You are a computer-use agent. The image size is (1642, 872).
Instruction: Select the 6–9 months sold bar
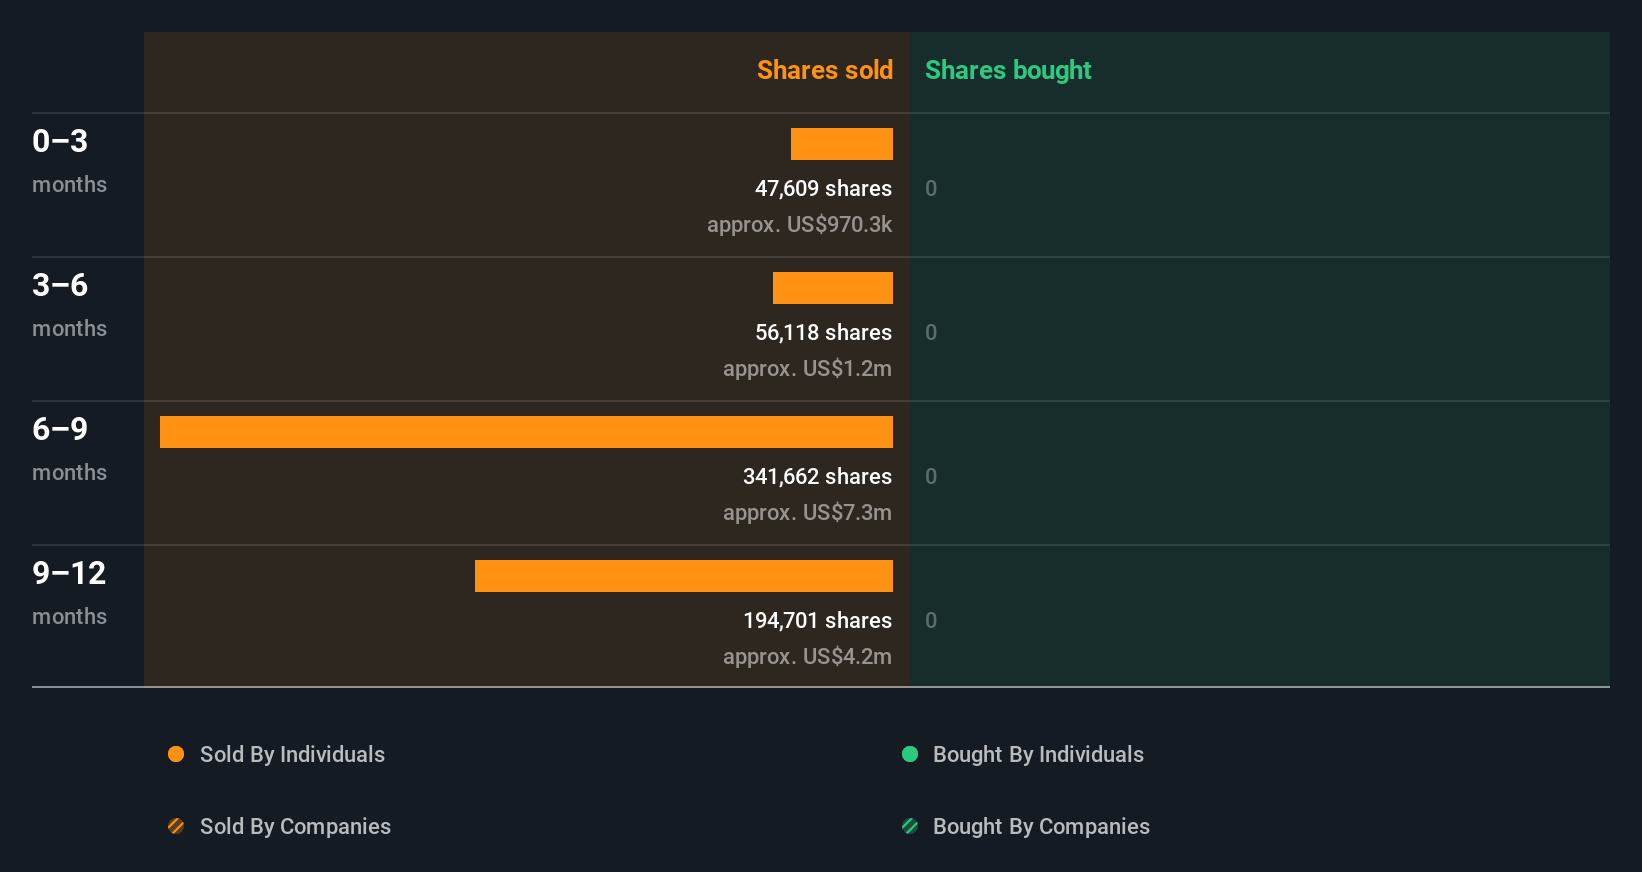point(526,432)
